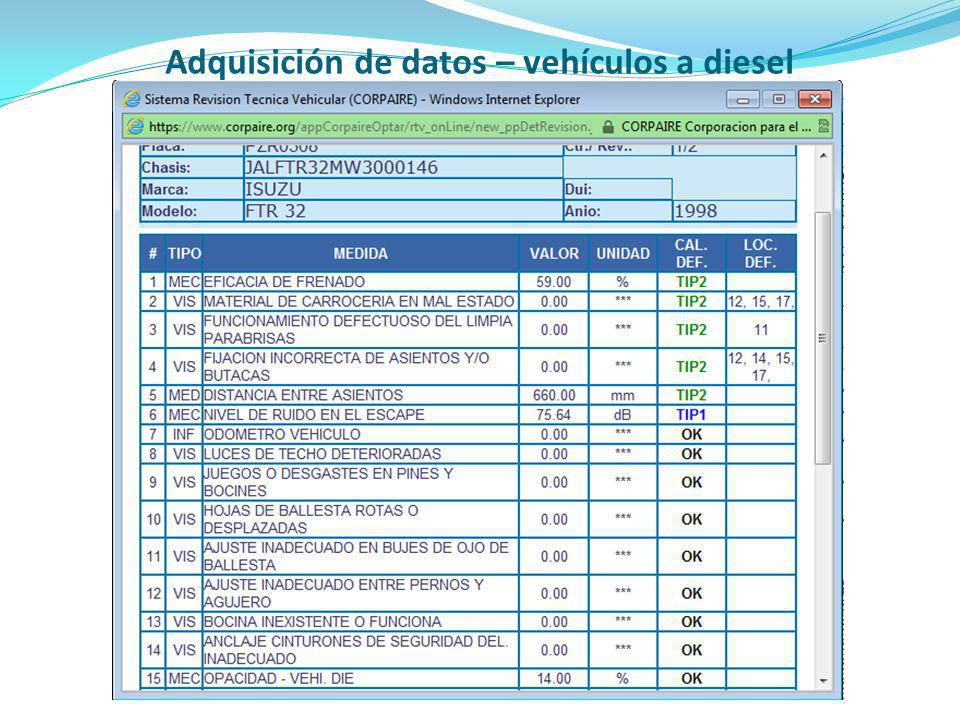Click the CORPAIRE Corporacion certificate label
Viewport: 960px width, 720px height.
pos(716,127)
